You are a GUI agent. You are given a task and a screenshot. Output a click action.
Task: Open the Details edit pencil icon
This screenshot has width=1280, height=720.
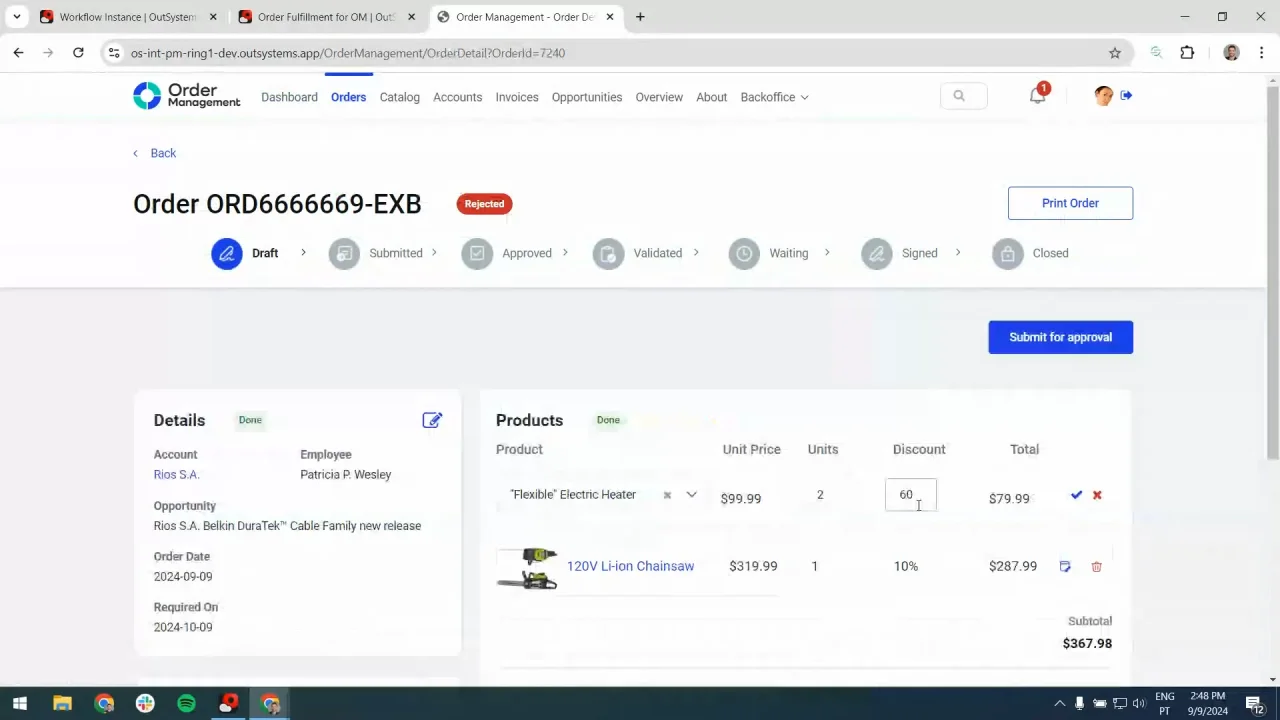(x=432, y=420)
